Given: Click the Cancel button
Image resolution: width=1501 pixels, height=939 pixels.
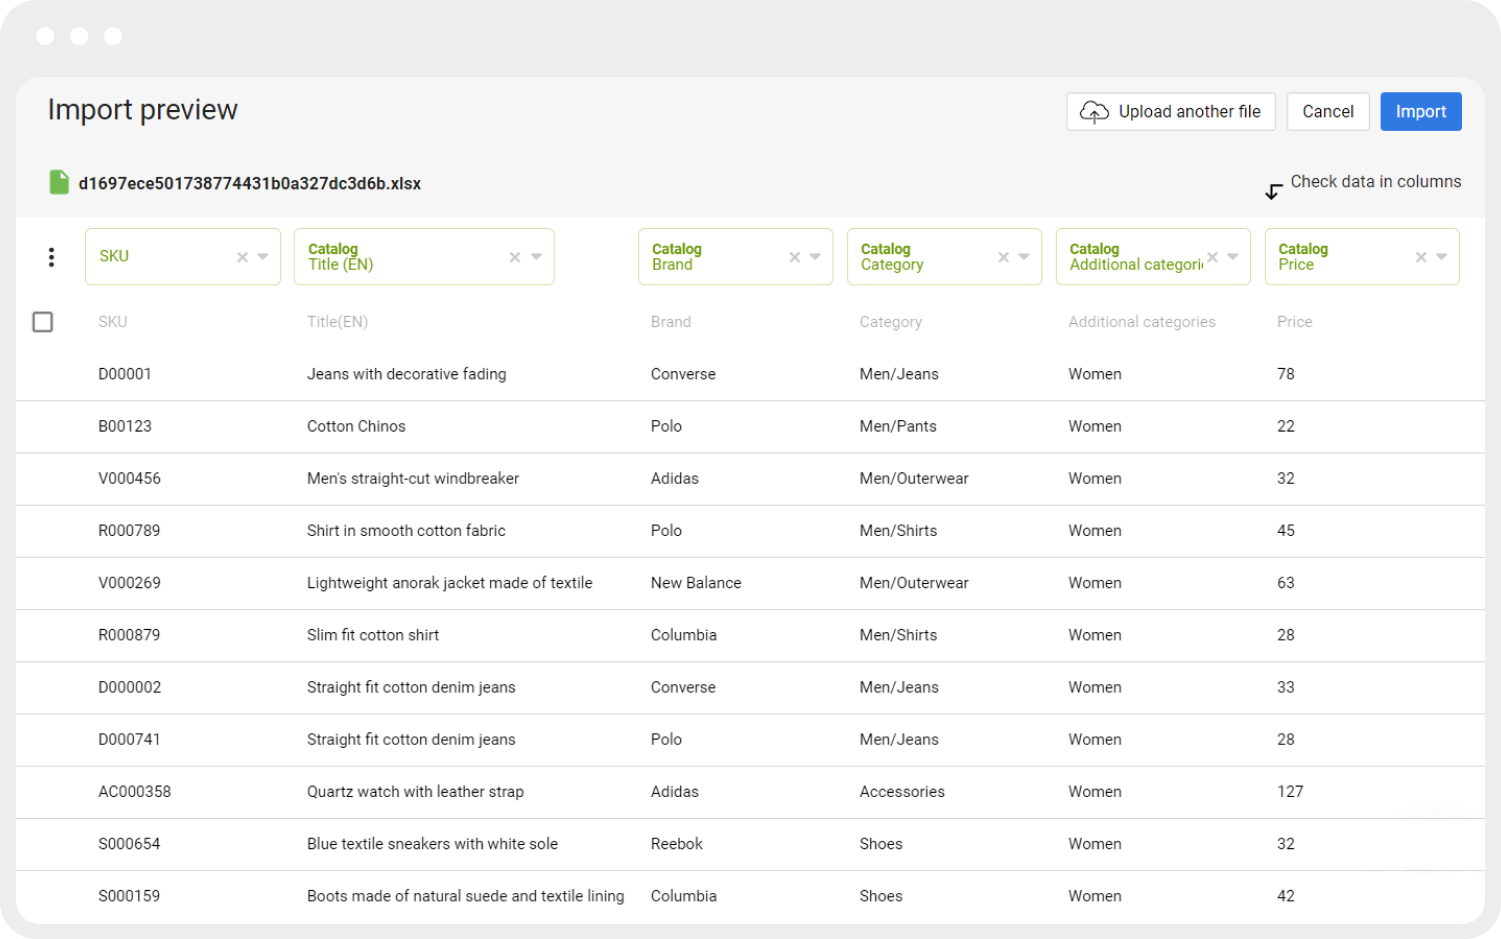Looking at the screenshot, I should coord(1328,112).
